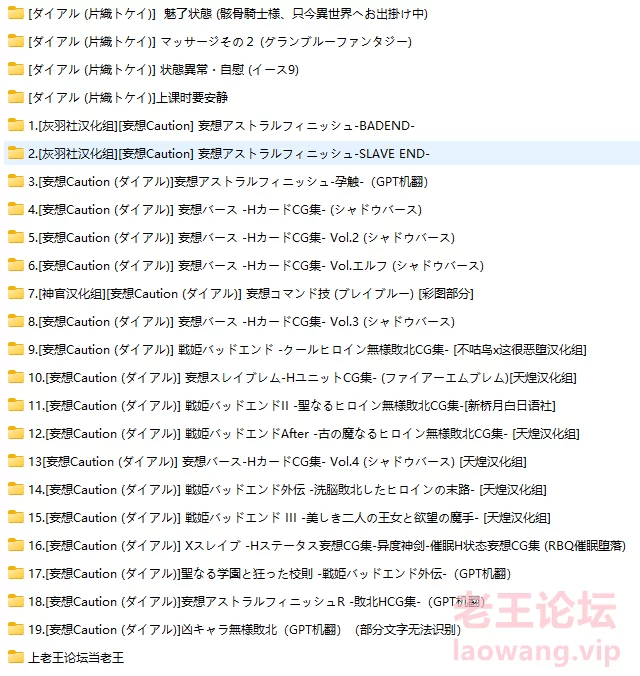Select folder name 状態異常・自慰 (イース9)

163,70
